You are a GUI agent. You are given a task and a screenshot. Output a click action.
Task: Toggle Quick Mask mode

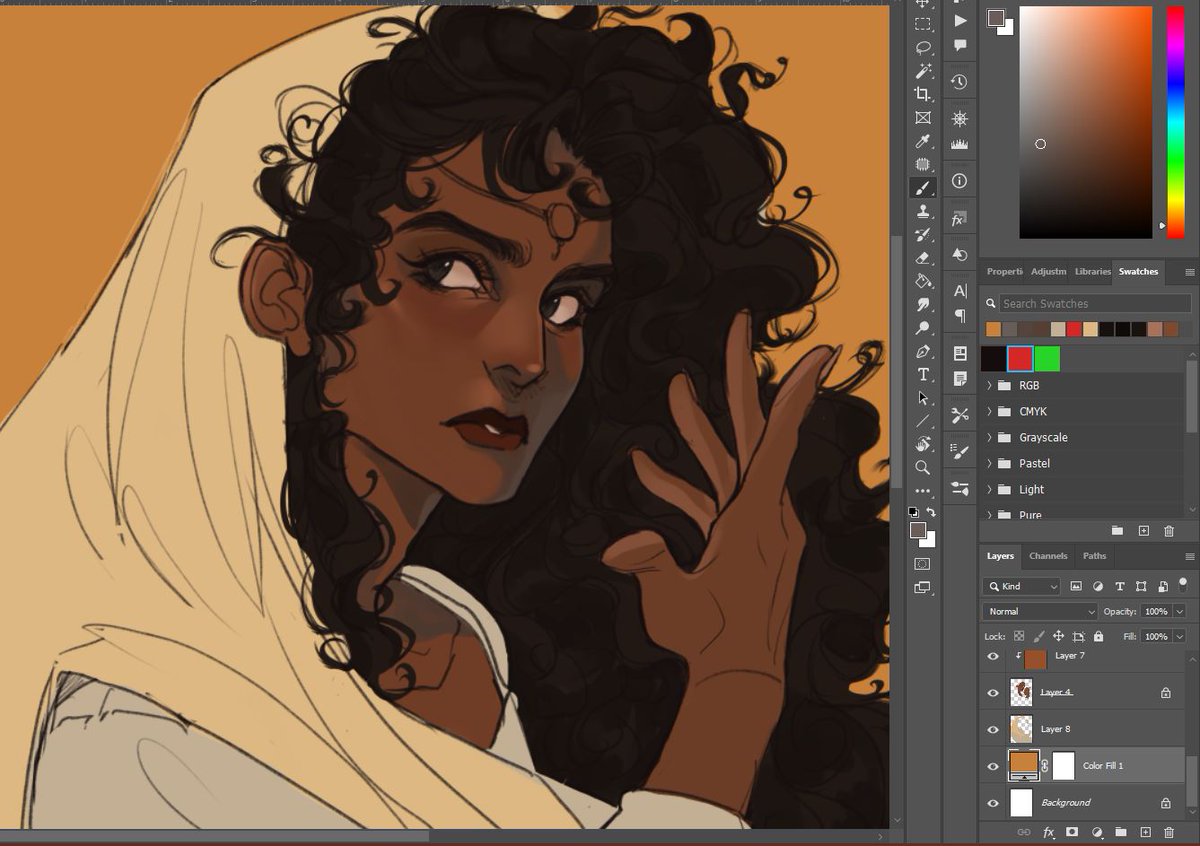(923, 564)
